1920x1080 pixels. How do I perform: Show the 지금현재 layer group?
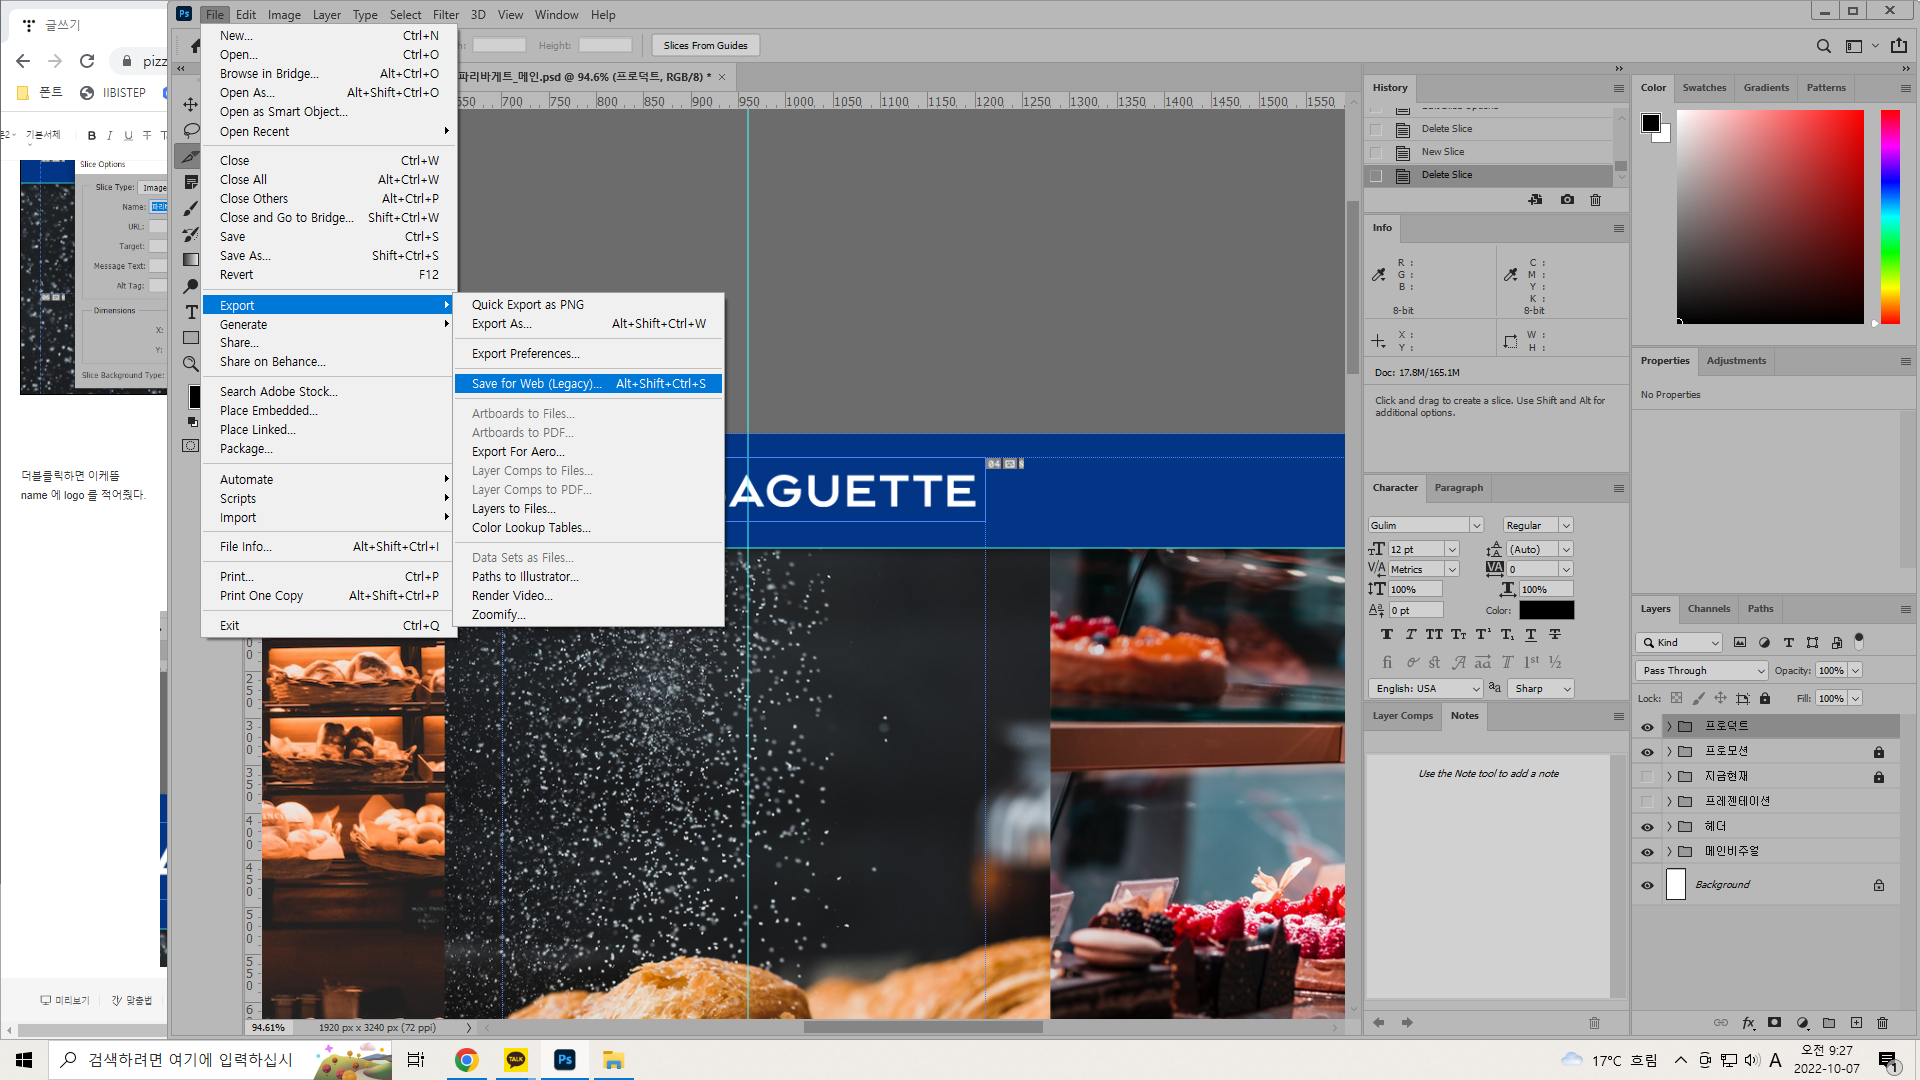[1647, 776]
